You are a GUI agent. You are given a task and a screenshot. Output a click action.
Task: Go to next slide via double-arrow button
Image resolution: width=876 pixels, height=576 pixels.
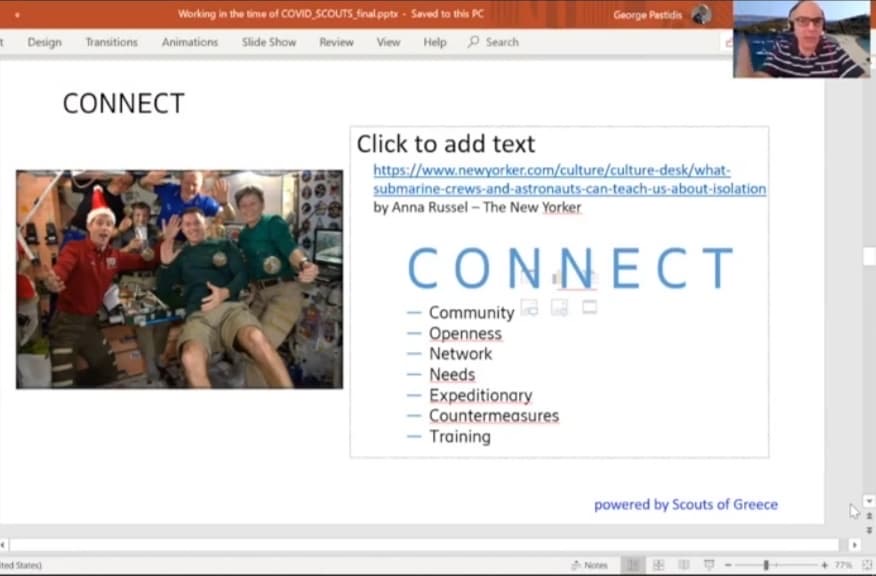[868, 528]
